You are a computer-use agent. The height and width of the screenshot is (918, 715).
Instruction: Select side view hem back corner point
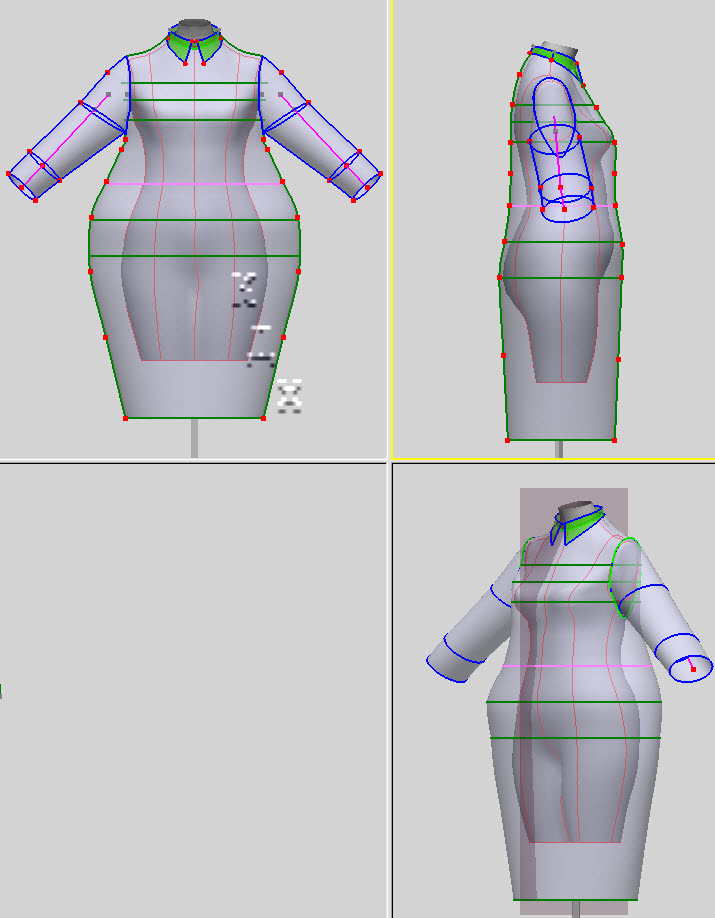(x=507, y=440)
